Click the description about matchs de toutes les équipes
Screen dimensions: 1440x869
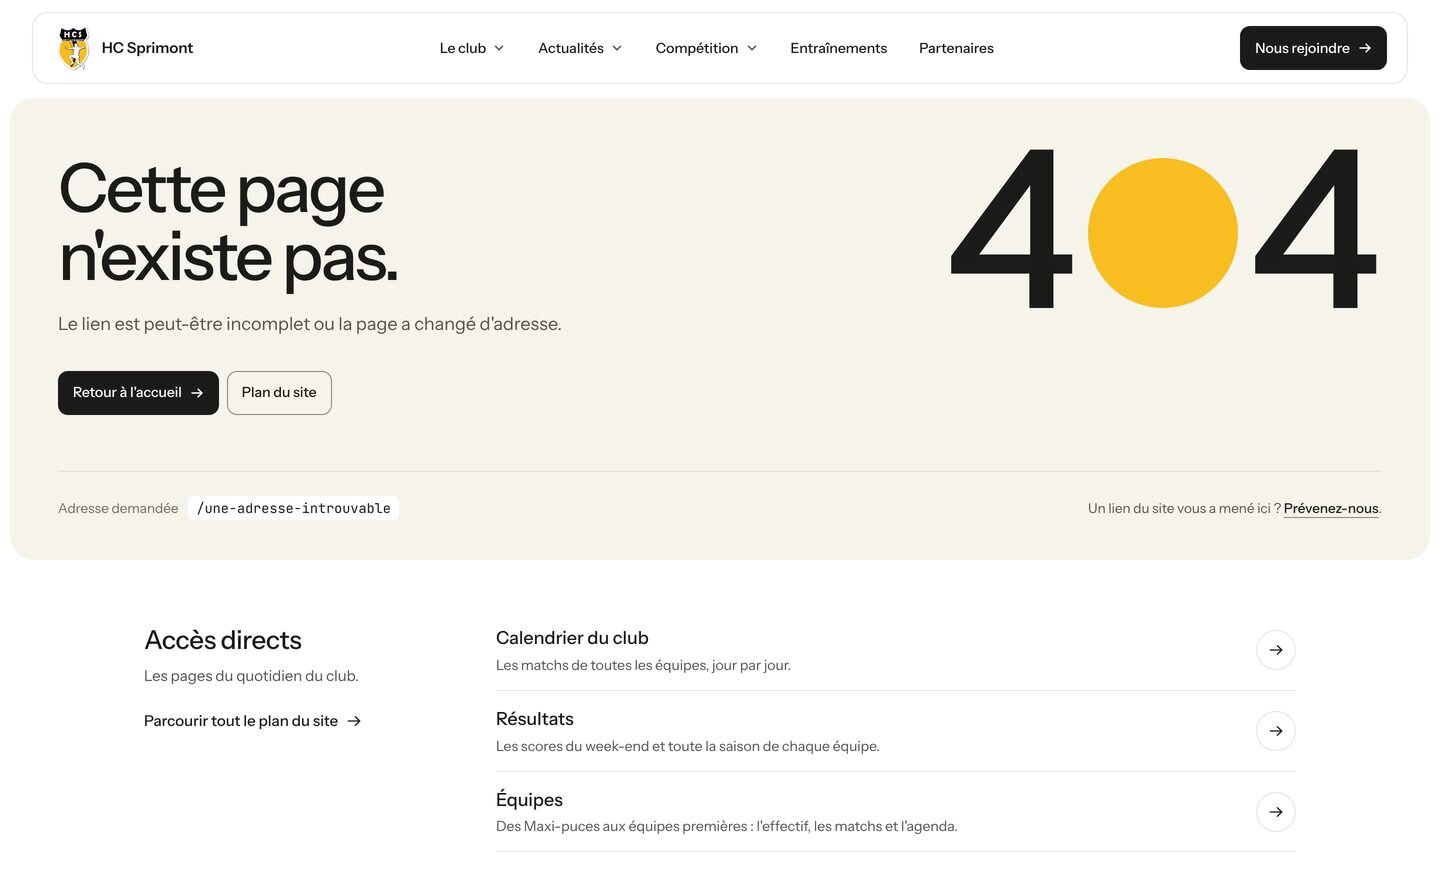pyautogui.click(x=643, y=665)
